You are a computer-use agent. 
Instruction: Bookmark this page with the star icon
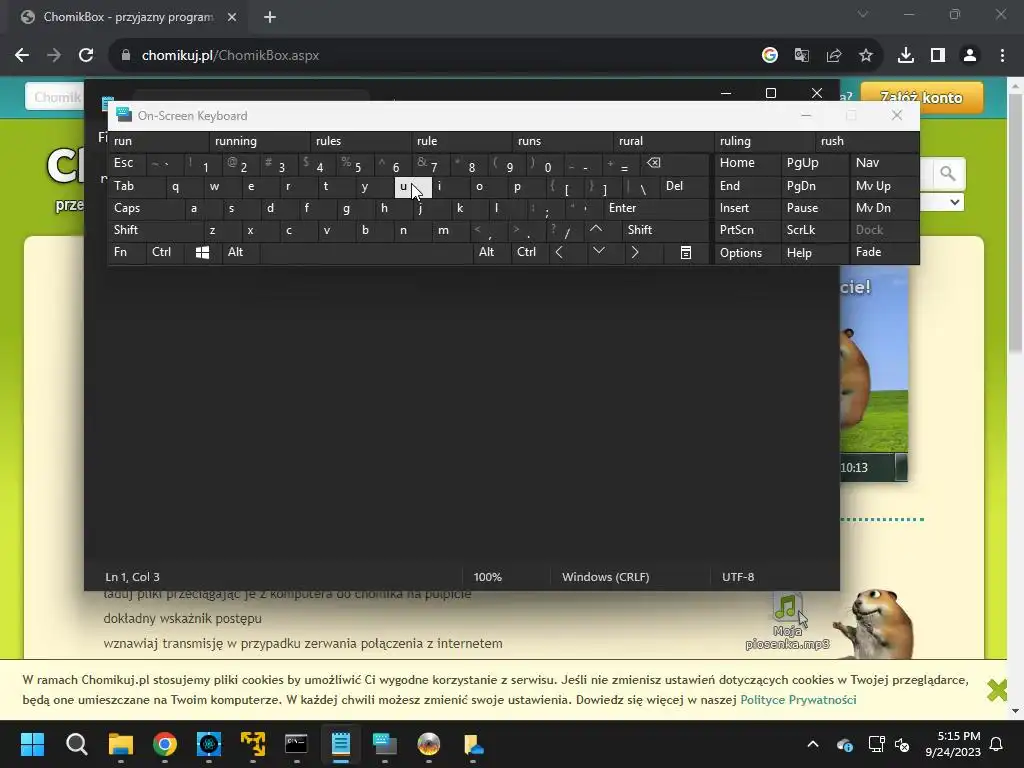point(866,56)
